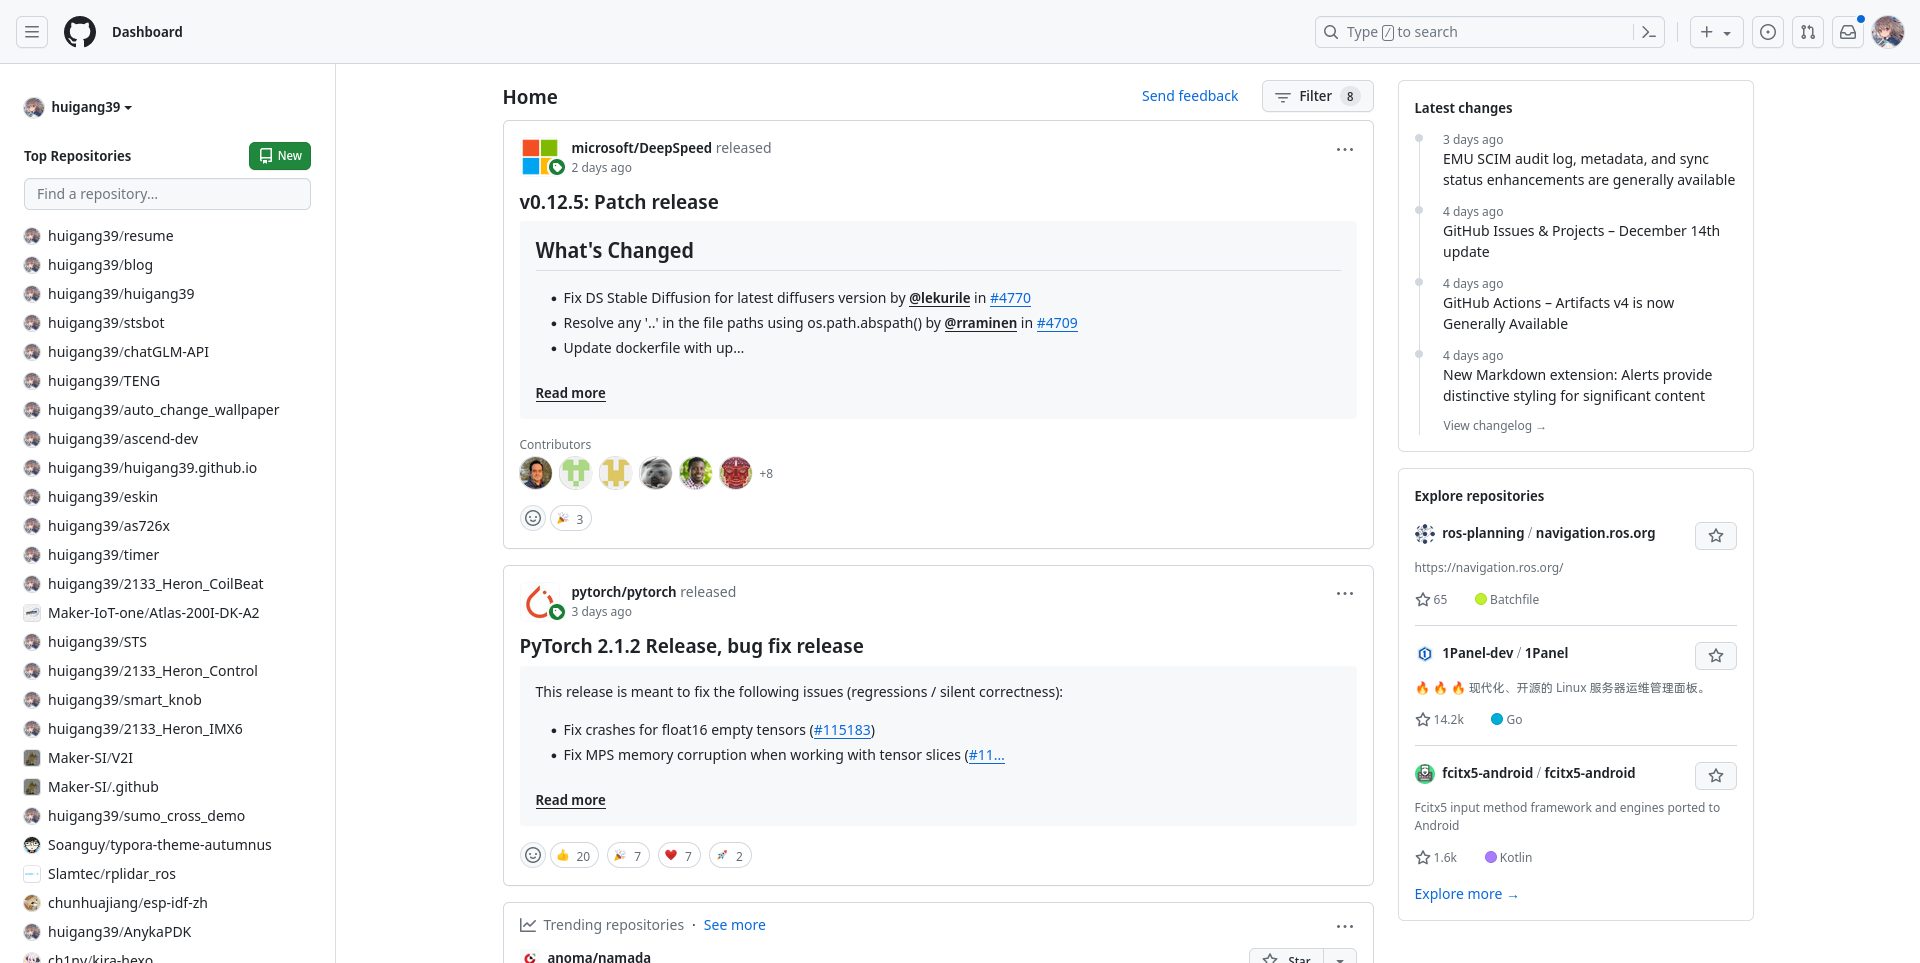Open the feed Filter dropdown
Screen dimensions: 1920x963
tap(1317, 96)
